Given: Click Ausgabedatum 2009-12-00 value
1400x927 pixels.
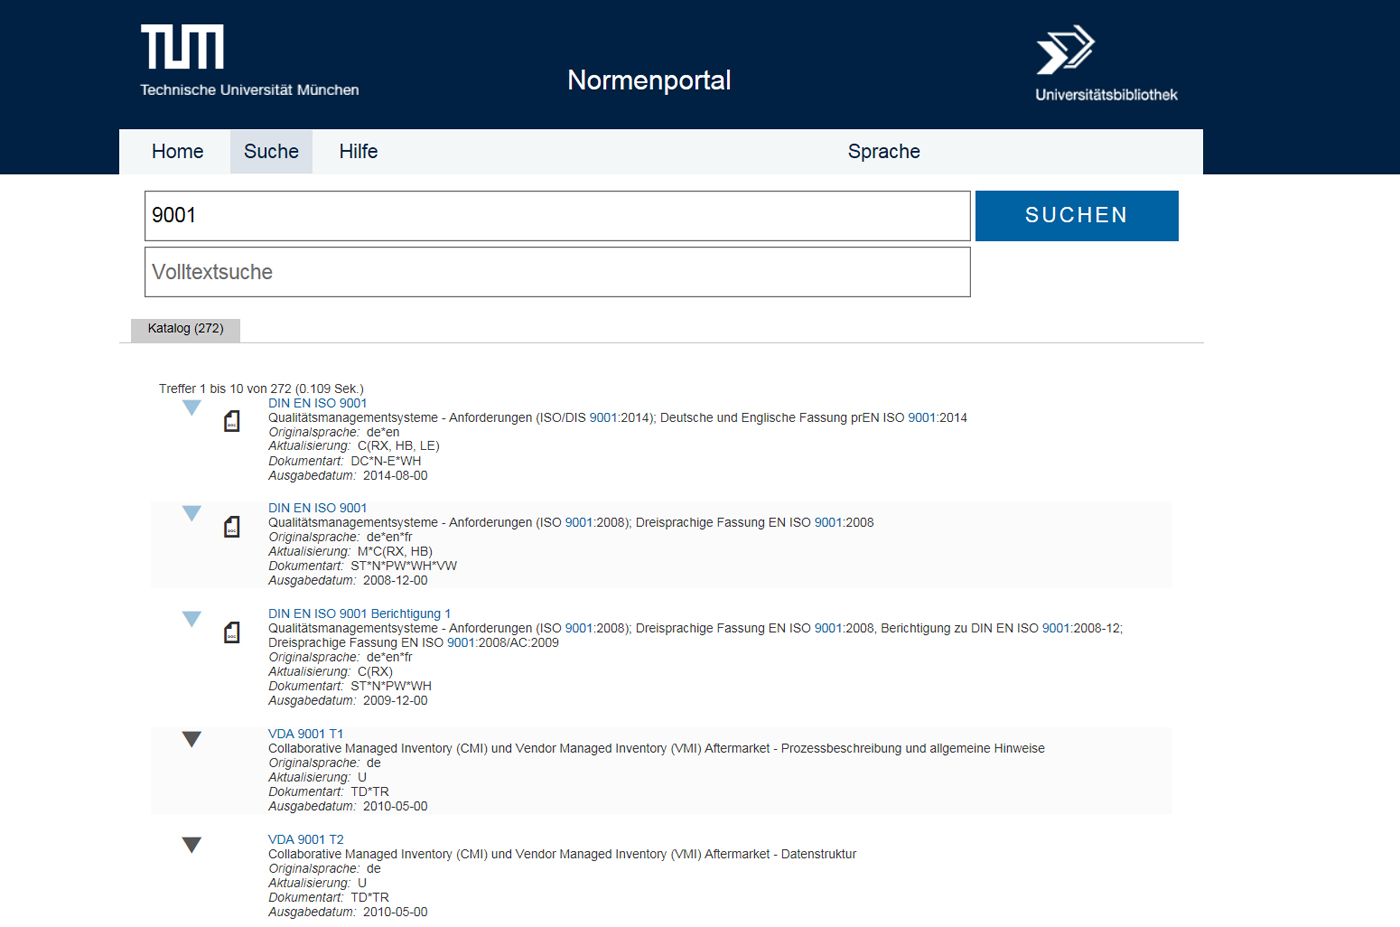Looking at the screenshot, I should 395,701.
